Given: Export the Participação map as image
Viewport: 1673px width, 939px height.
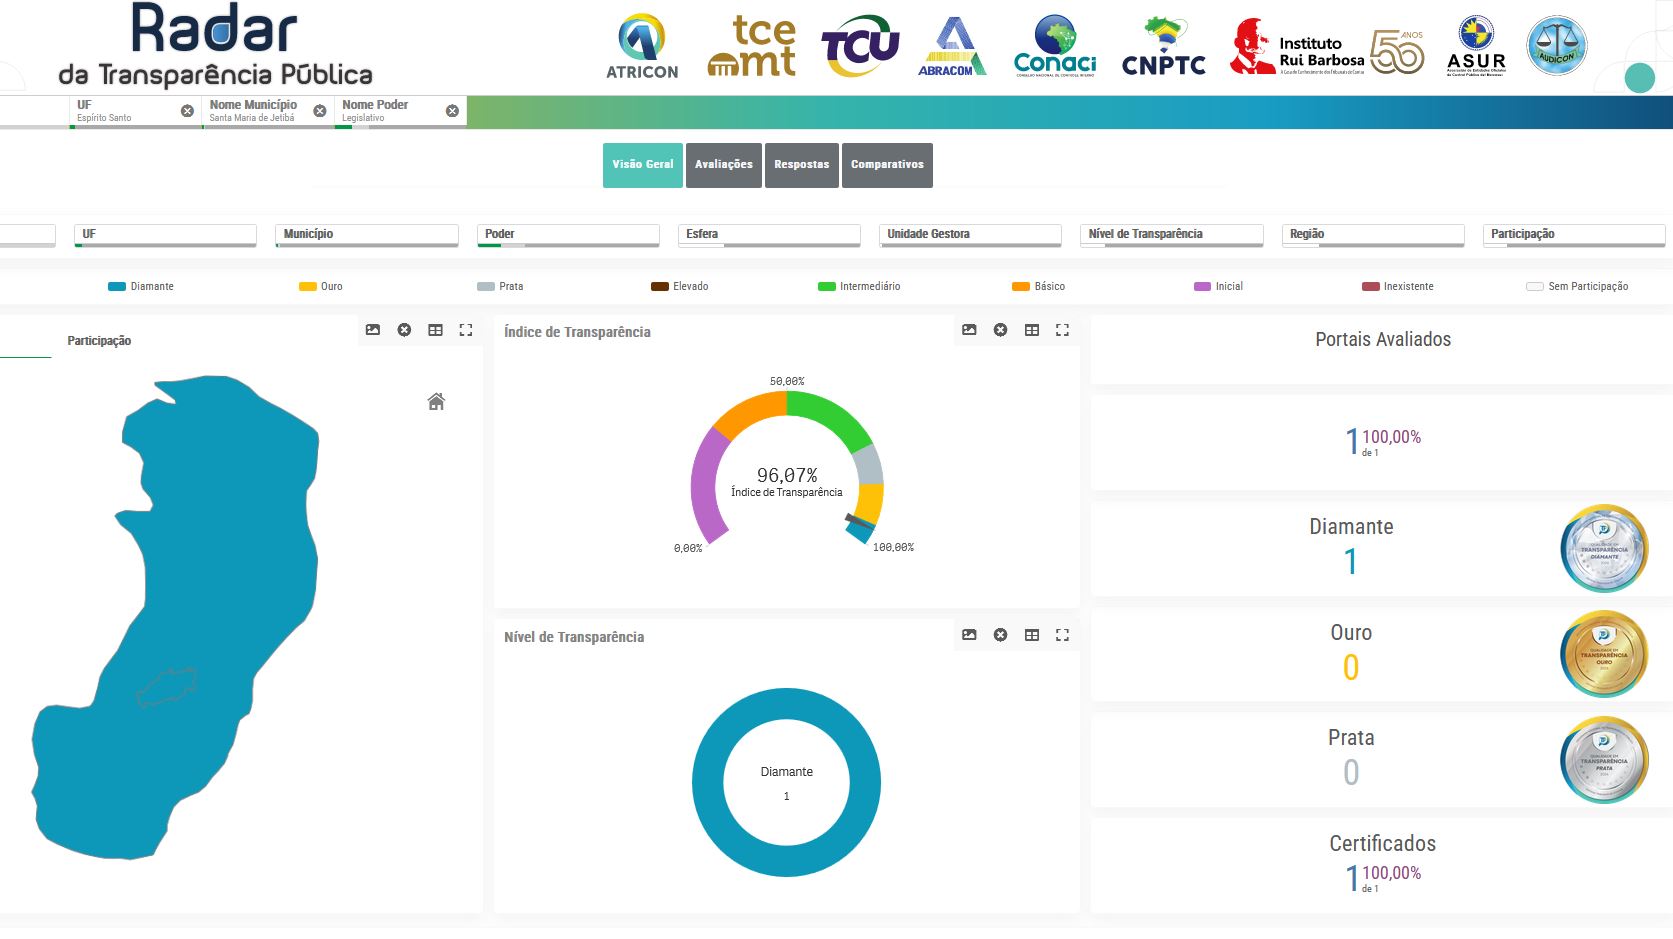Looking at the screenshot, I should coord(373,330).
